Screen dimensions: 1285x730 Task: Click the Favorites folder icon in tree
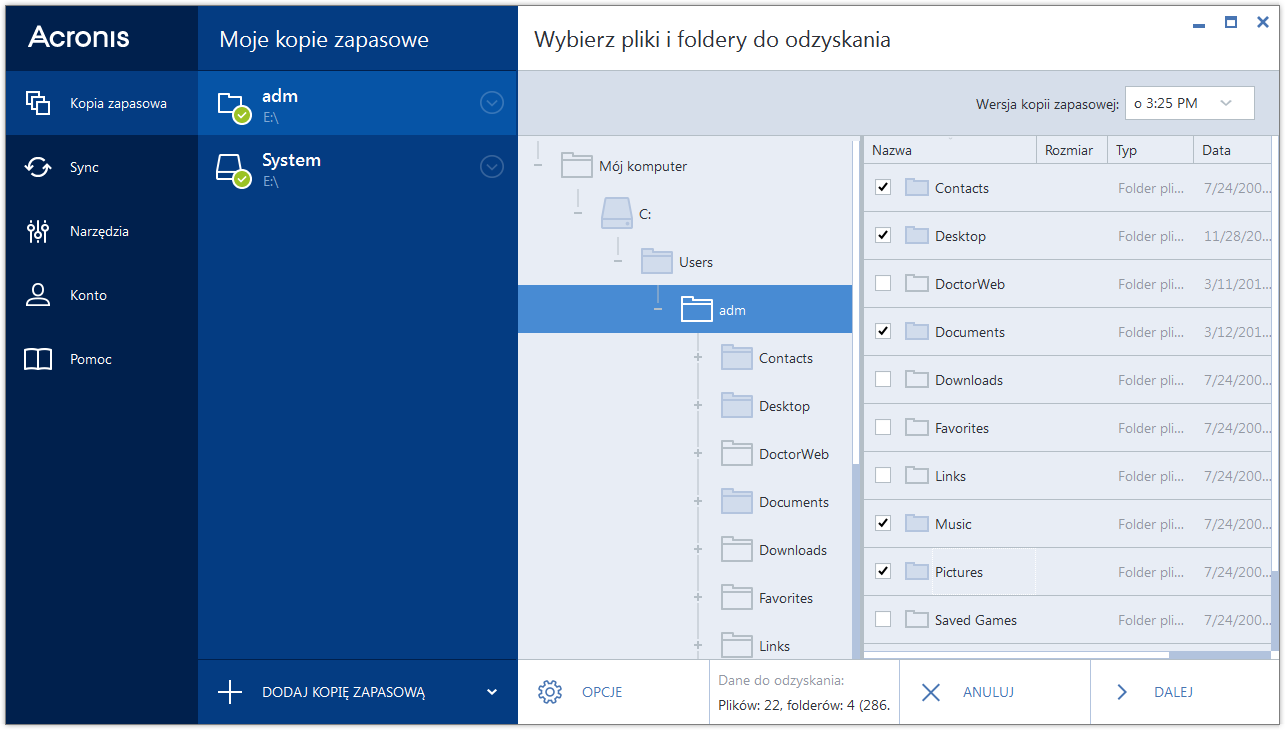pyautogui.click(x=737, y=597)
